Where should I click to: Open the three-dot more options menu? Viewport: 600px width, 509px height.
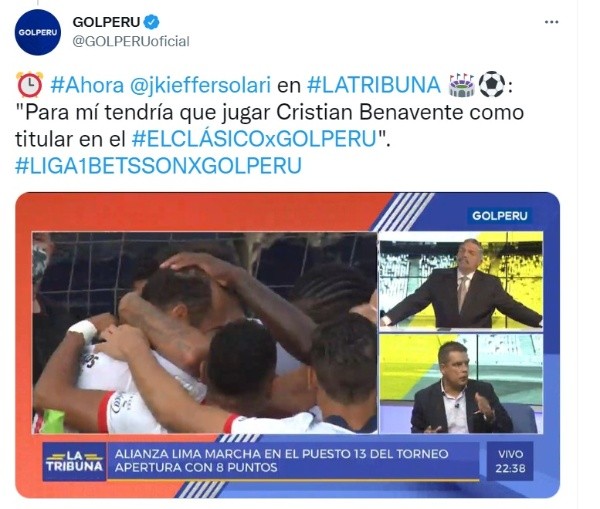[x=551, y=22]
